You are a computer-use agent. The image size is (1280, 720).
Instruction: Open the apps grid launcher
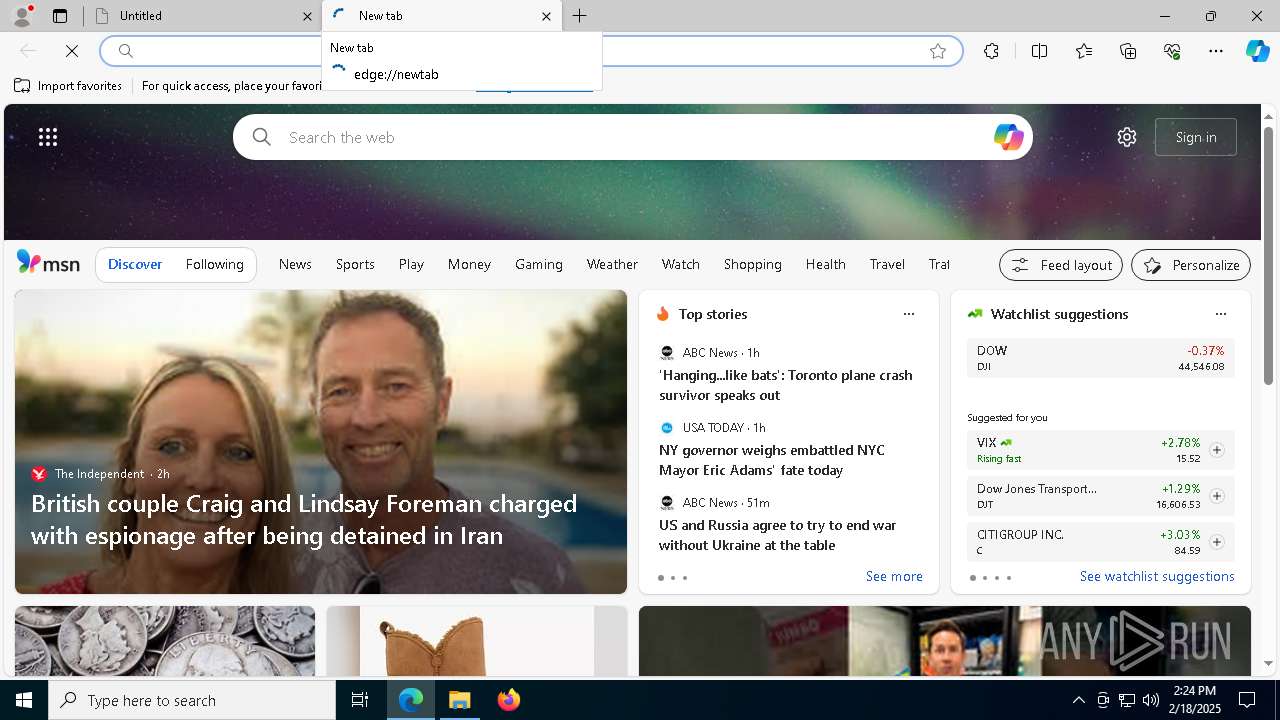[x=48, y=137]
